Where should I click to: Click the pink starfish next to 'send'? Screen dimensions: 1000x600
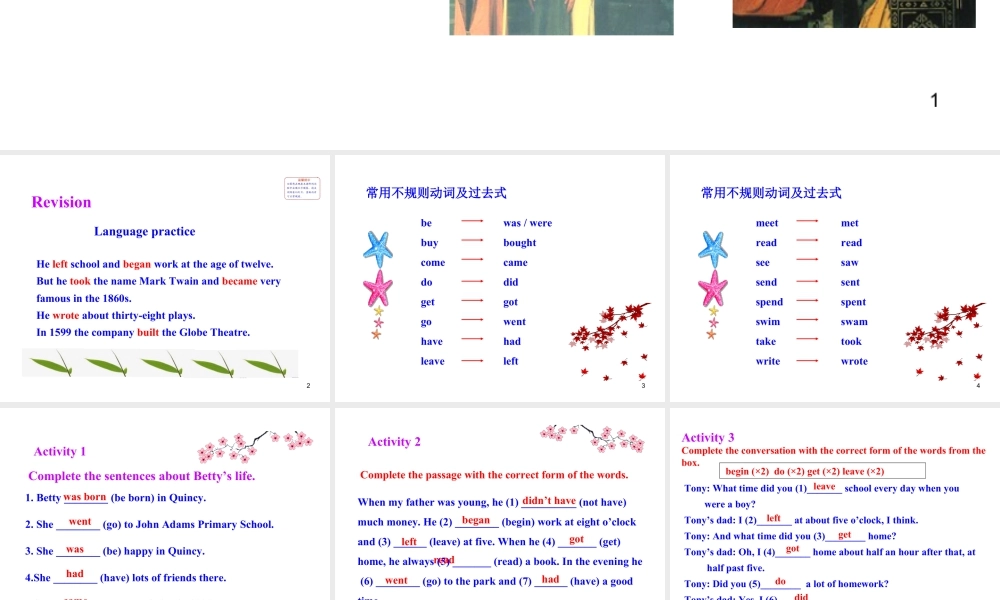pyautogui.click(x=713, y=288)
